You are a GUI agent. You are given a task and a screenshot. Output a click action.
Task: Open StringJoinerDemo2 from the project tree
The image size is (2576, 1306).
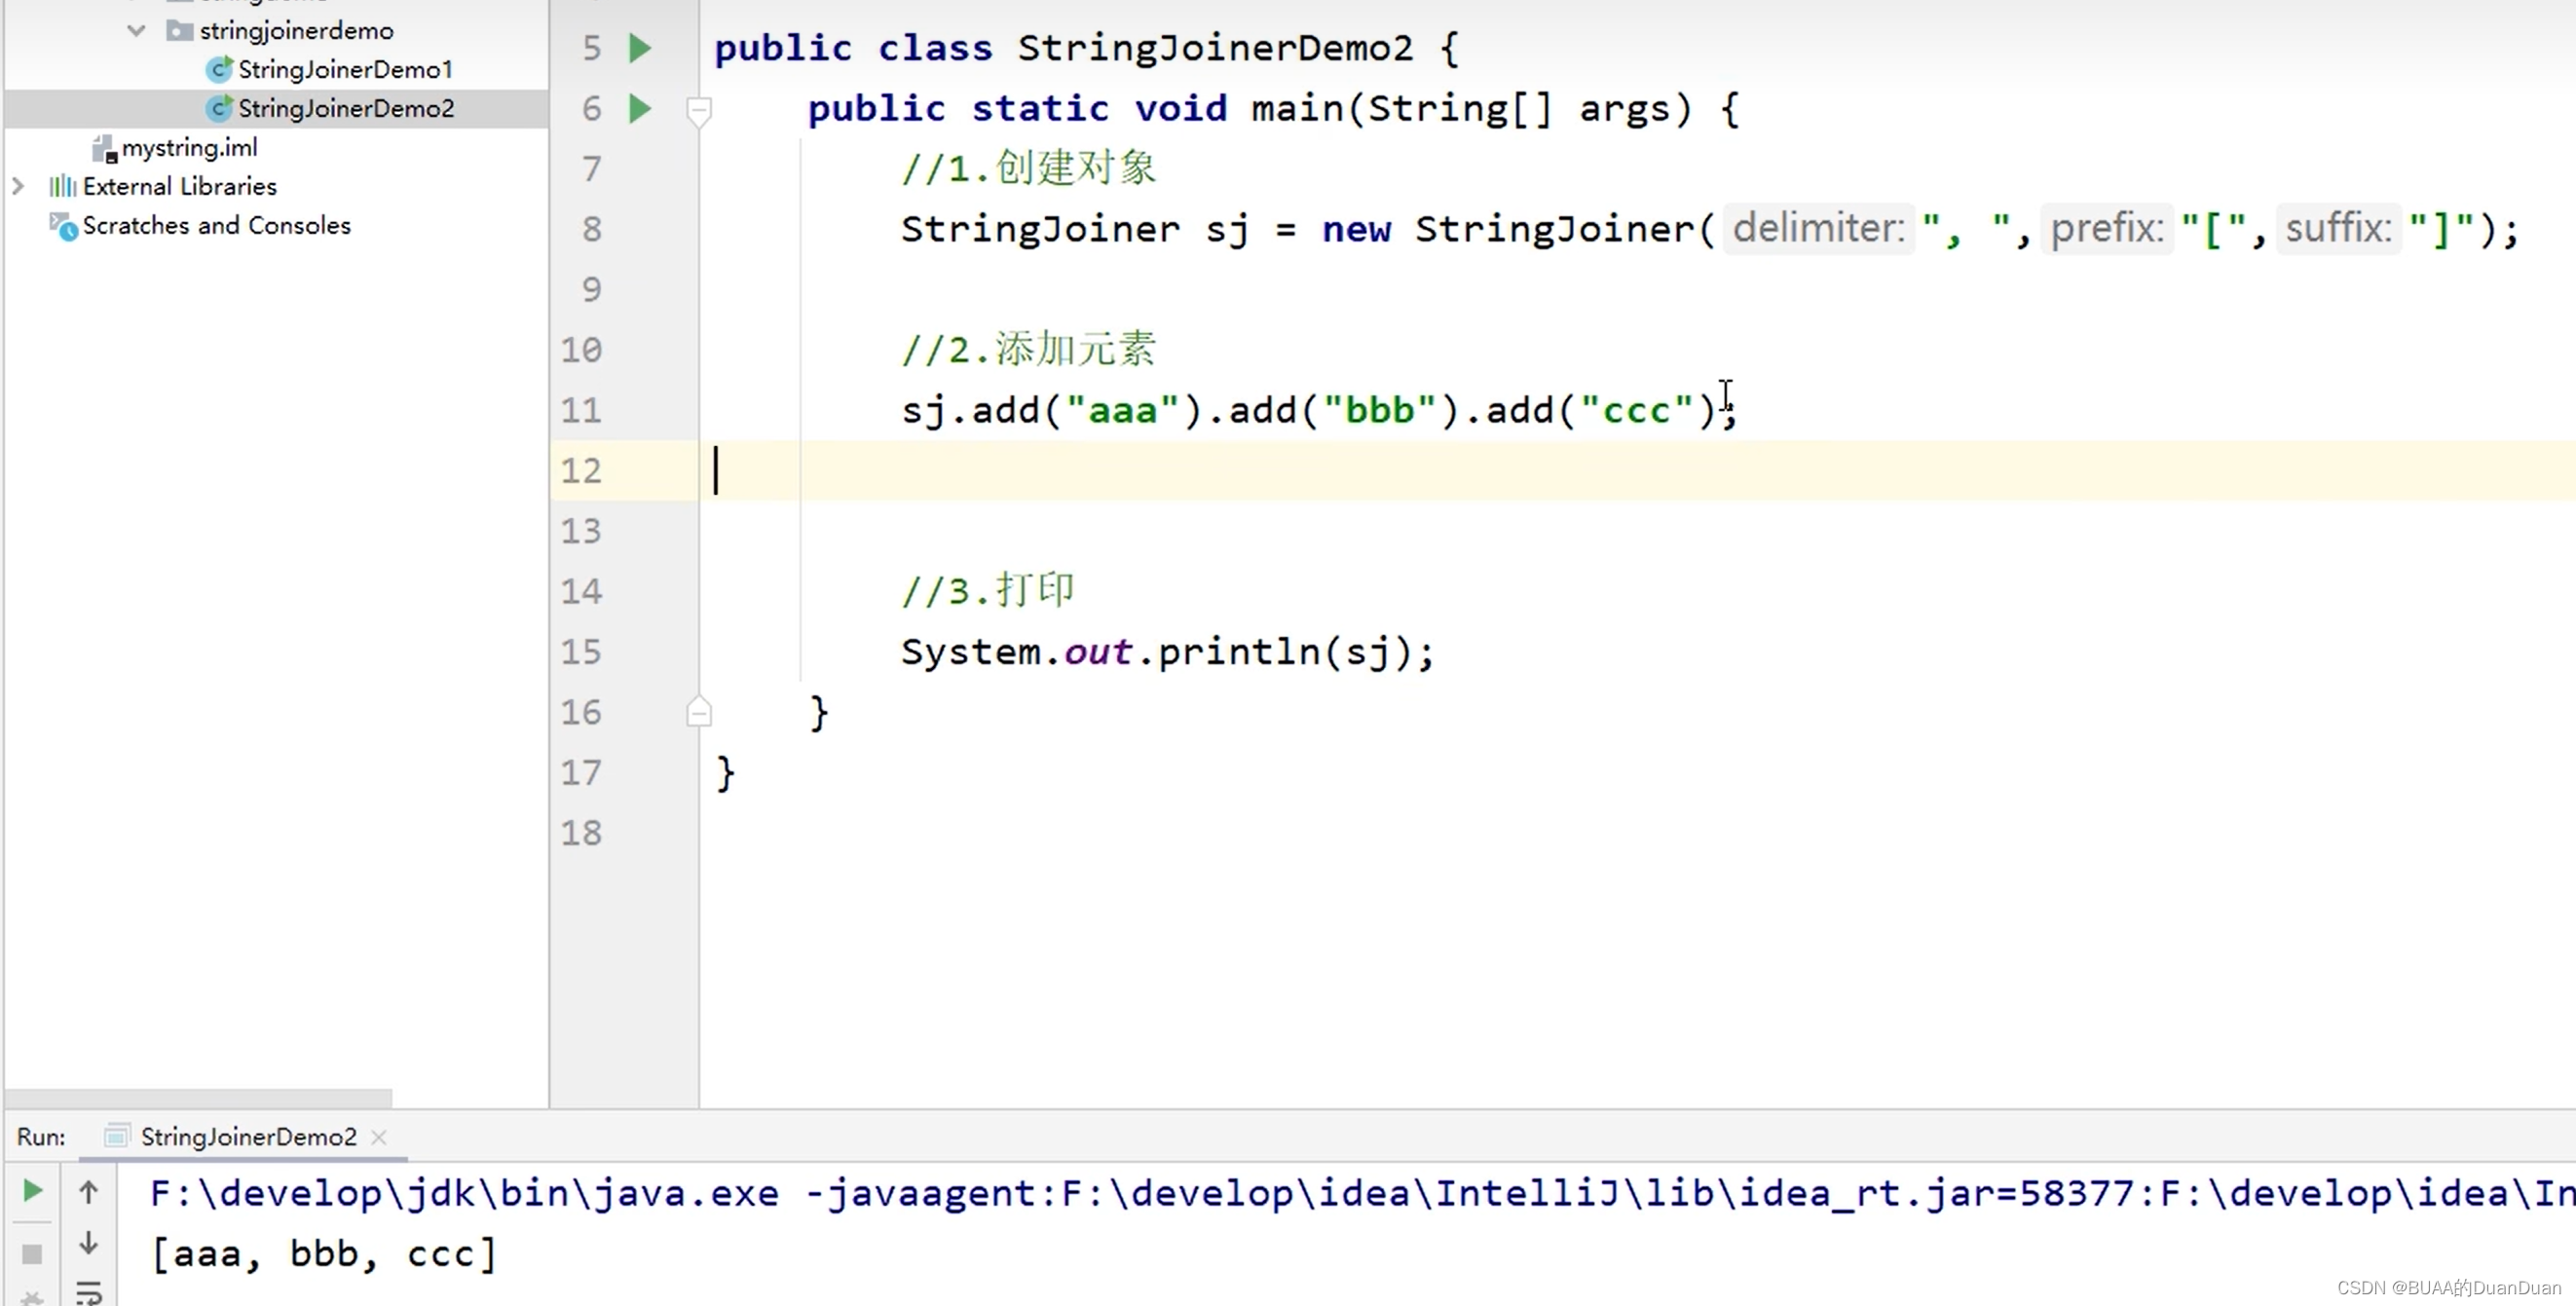pyautogui.click(x=345, y=108)
